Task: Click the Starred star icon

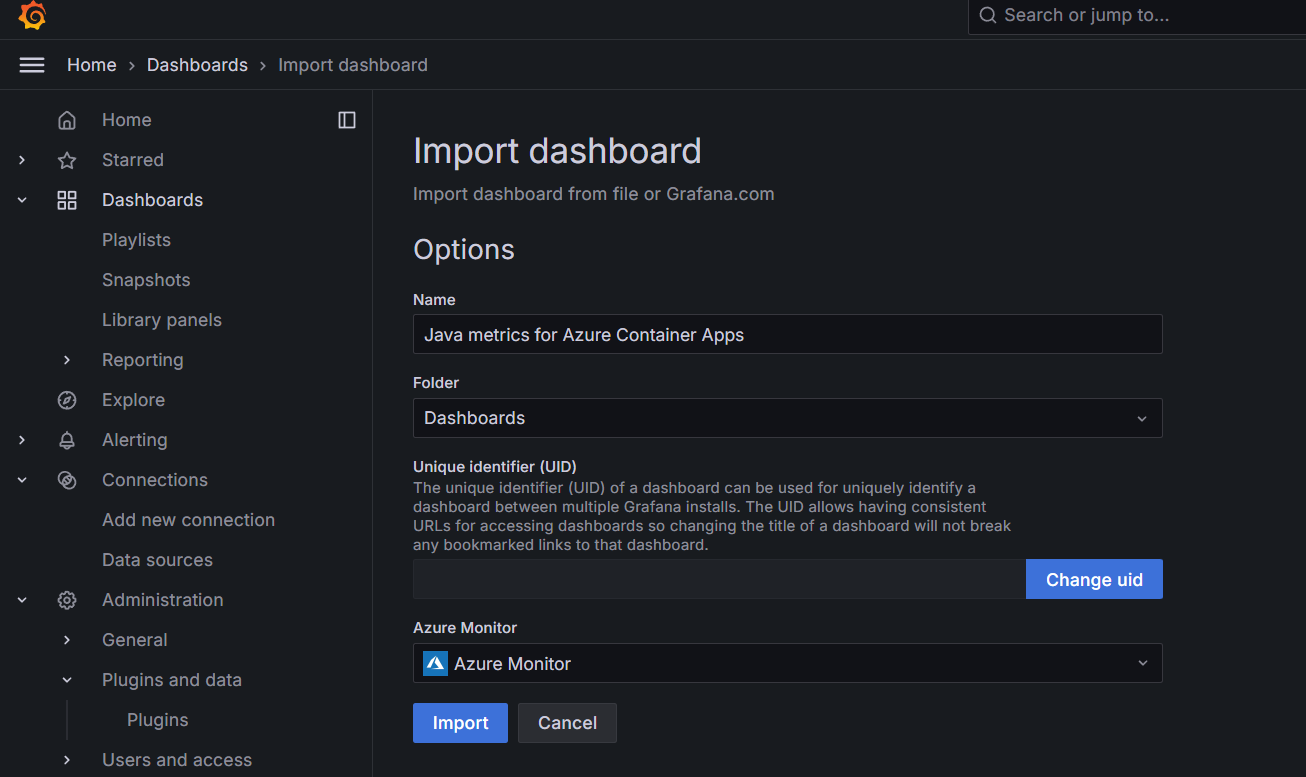Action: coord(67,159)
